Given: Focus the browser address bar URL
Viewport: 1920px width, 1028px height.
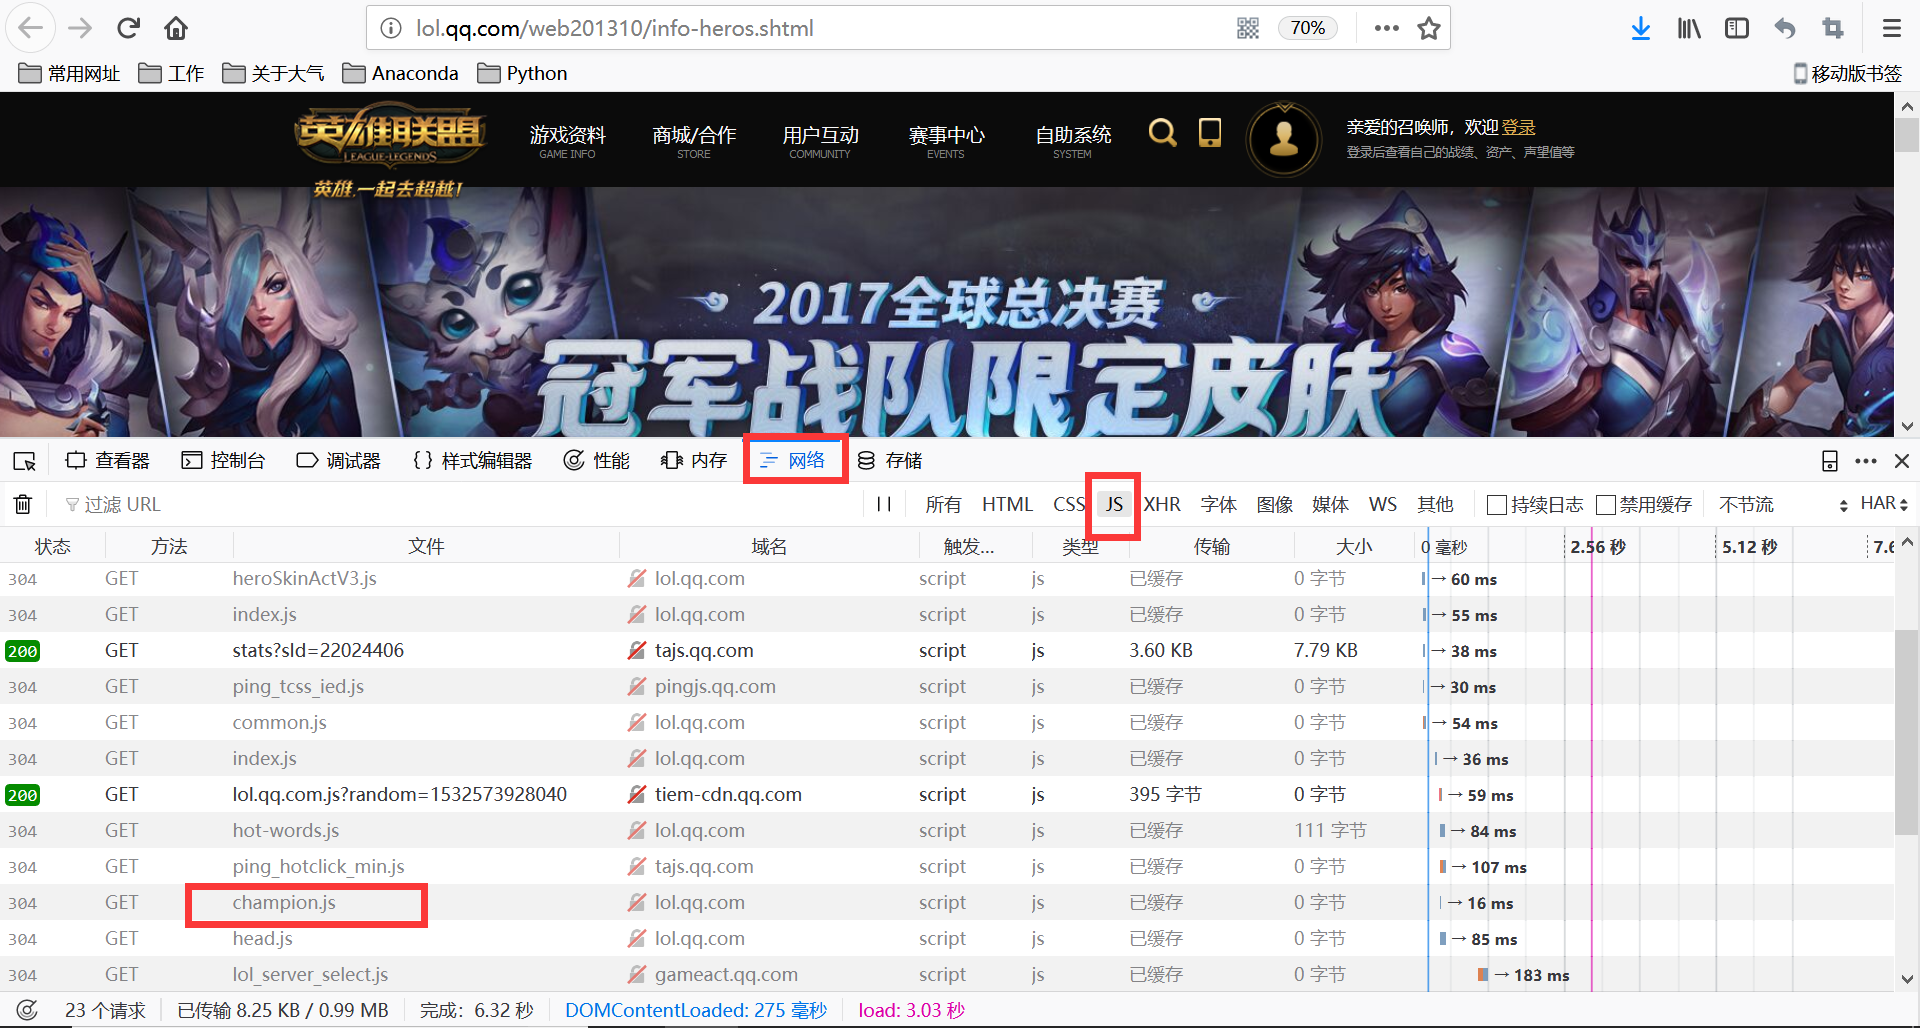Looking at the screenshot, I should point(820,28).
